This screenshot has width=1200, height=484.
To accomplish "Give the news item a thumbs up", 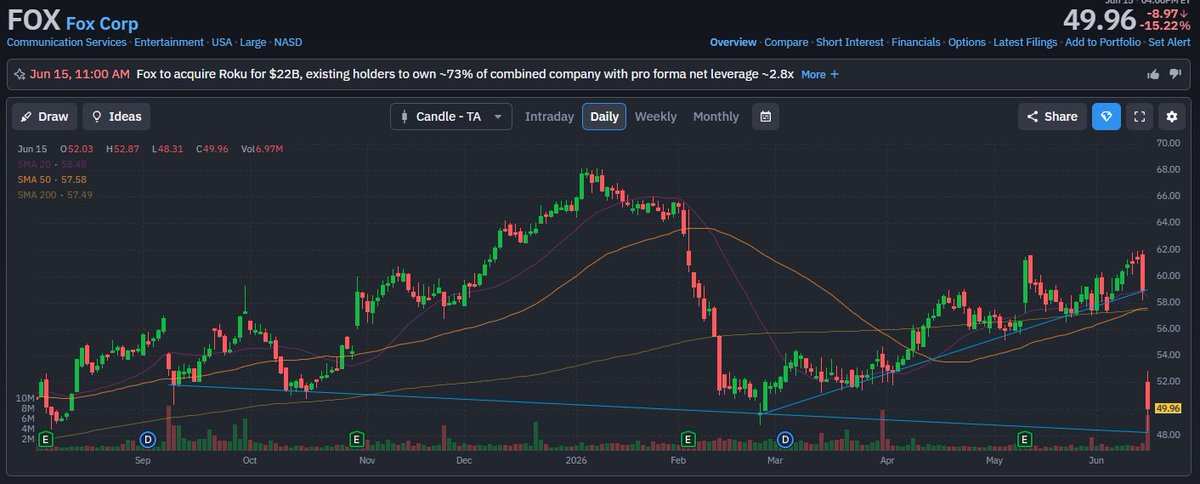I will click(1153, 74).
